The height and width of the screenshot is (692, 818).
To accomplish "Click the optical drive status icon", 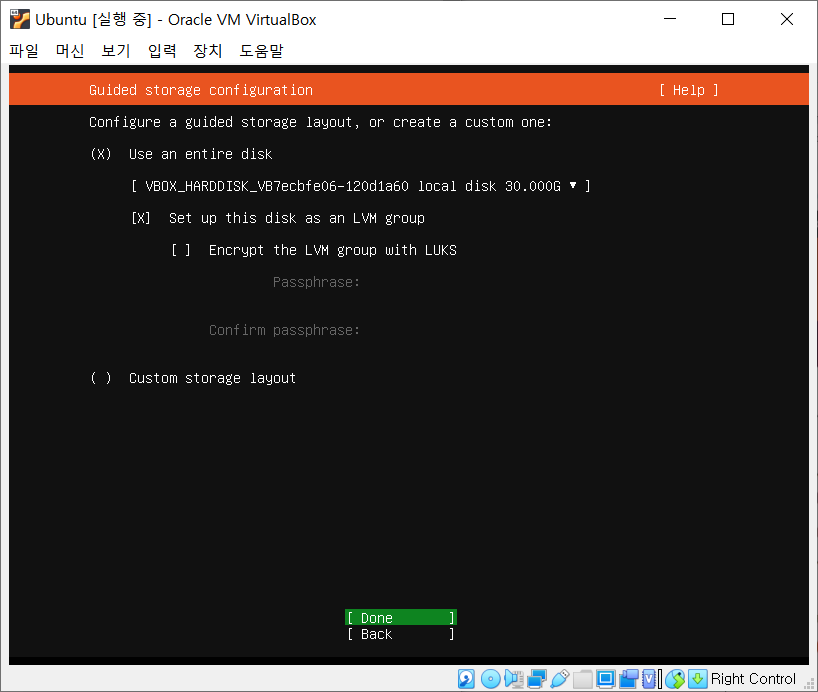I will pyautogui.click(x=490, y=678).
